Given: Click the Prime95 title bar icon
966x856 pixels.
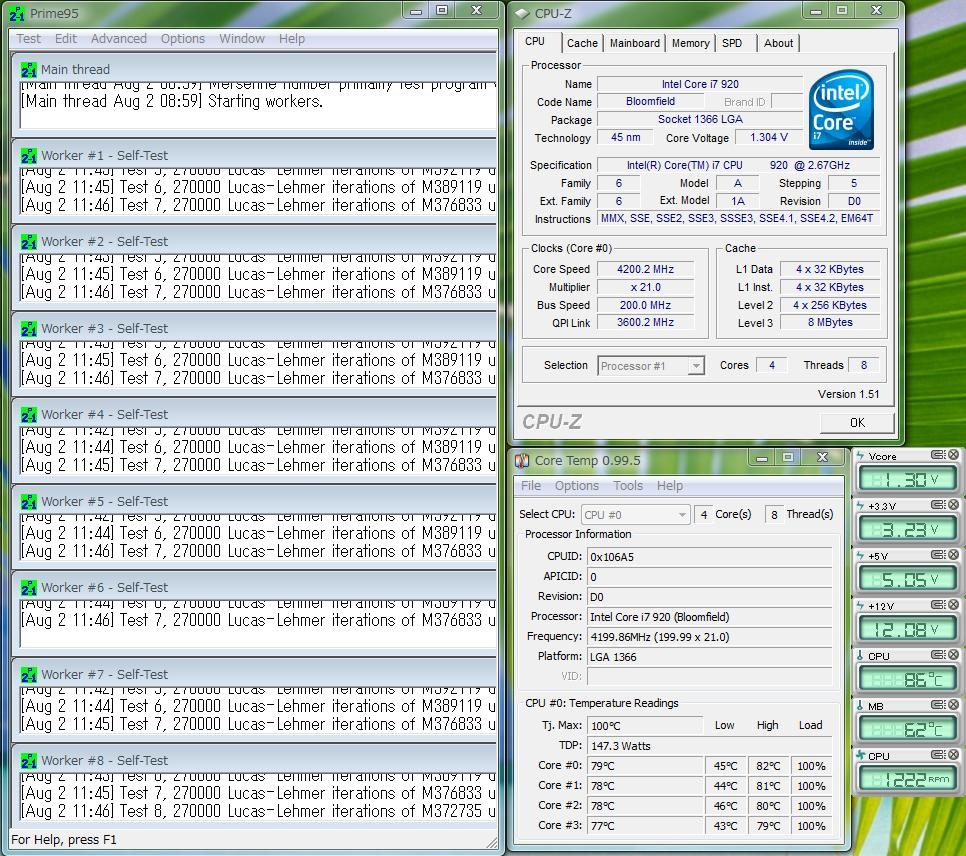Looking at the screenshot, I should (x=16, y=13).
